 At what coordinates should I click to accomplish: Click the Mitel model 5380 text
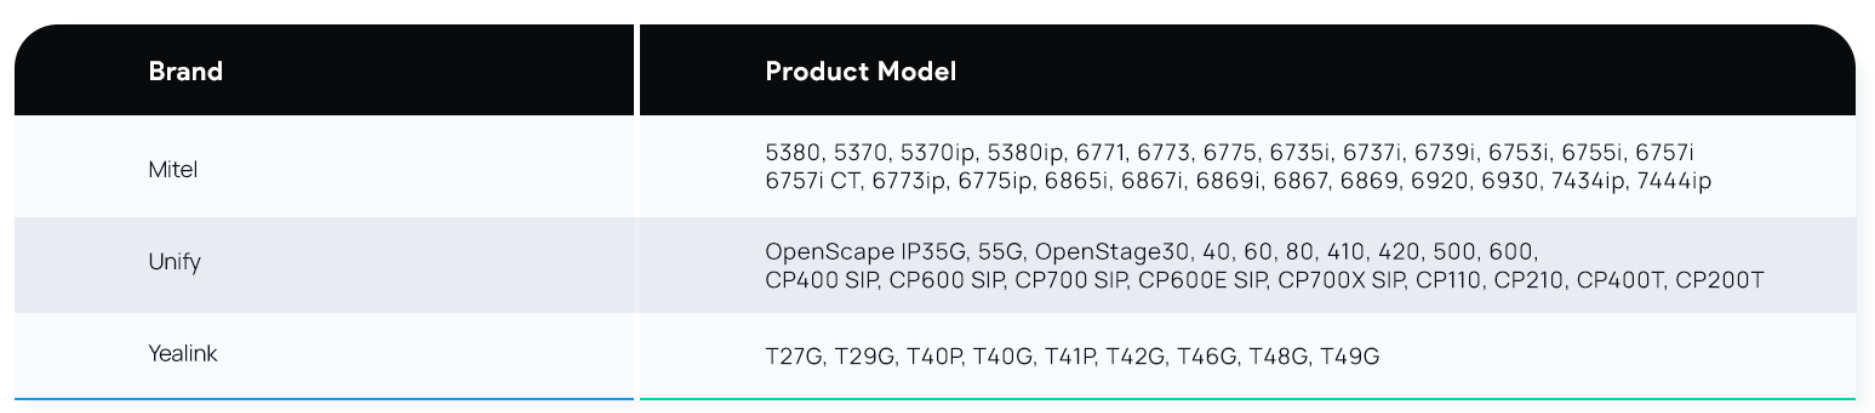(x=794, y=153)
